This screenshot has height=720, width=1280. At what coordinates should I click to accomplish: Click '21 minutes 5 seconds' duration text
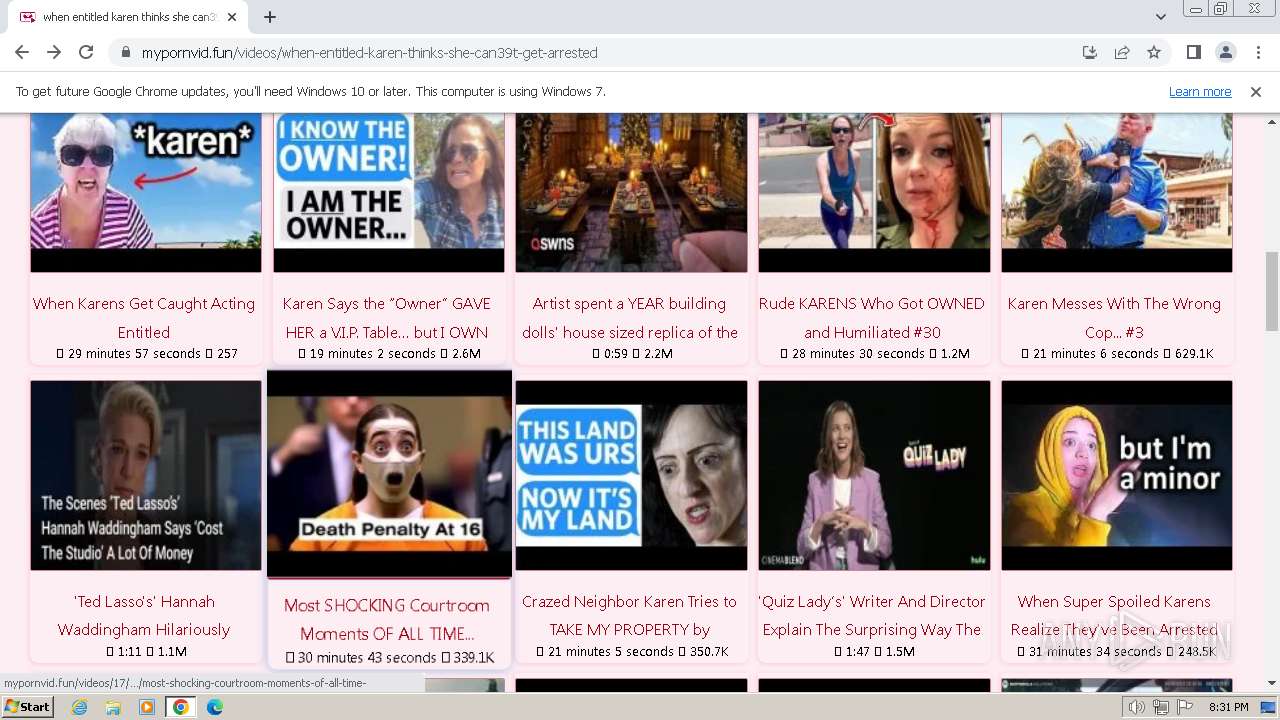(x=612, y=652)
